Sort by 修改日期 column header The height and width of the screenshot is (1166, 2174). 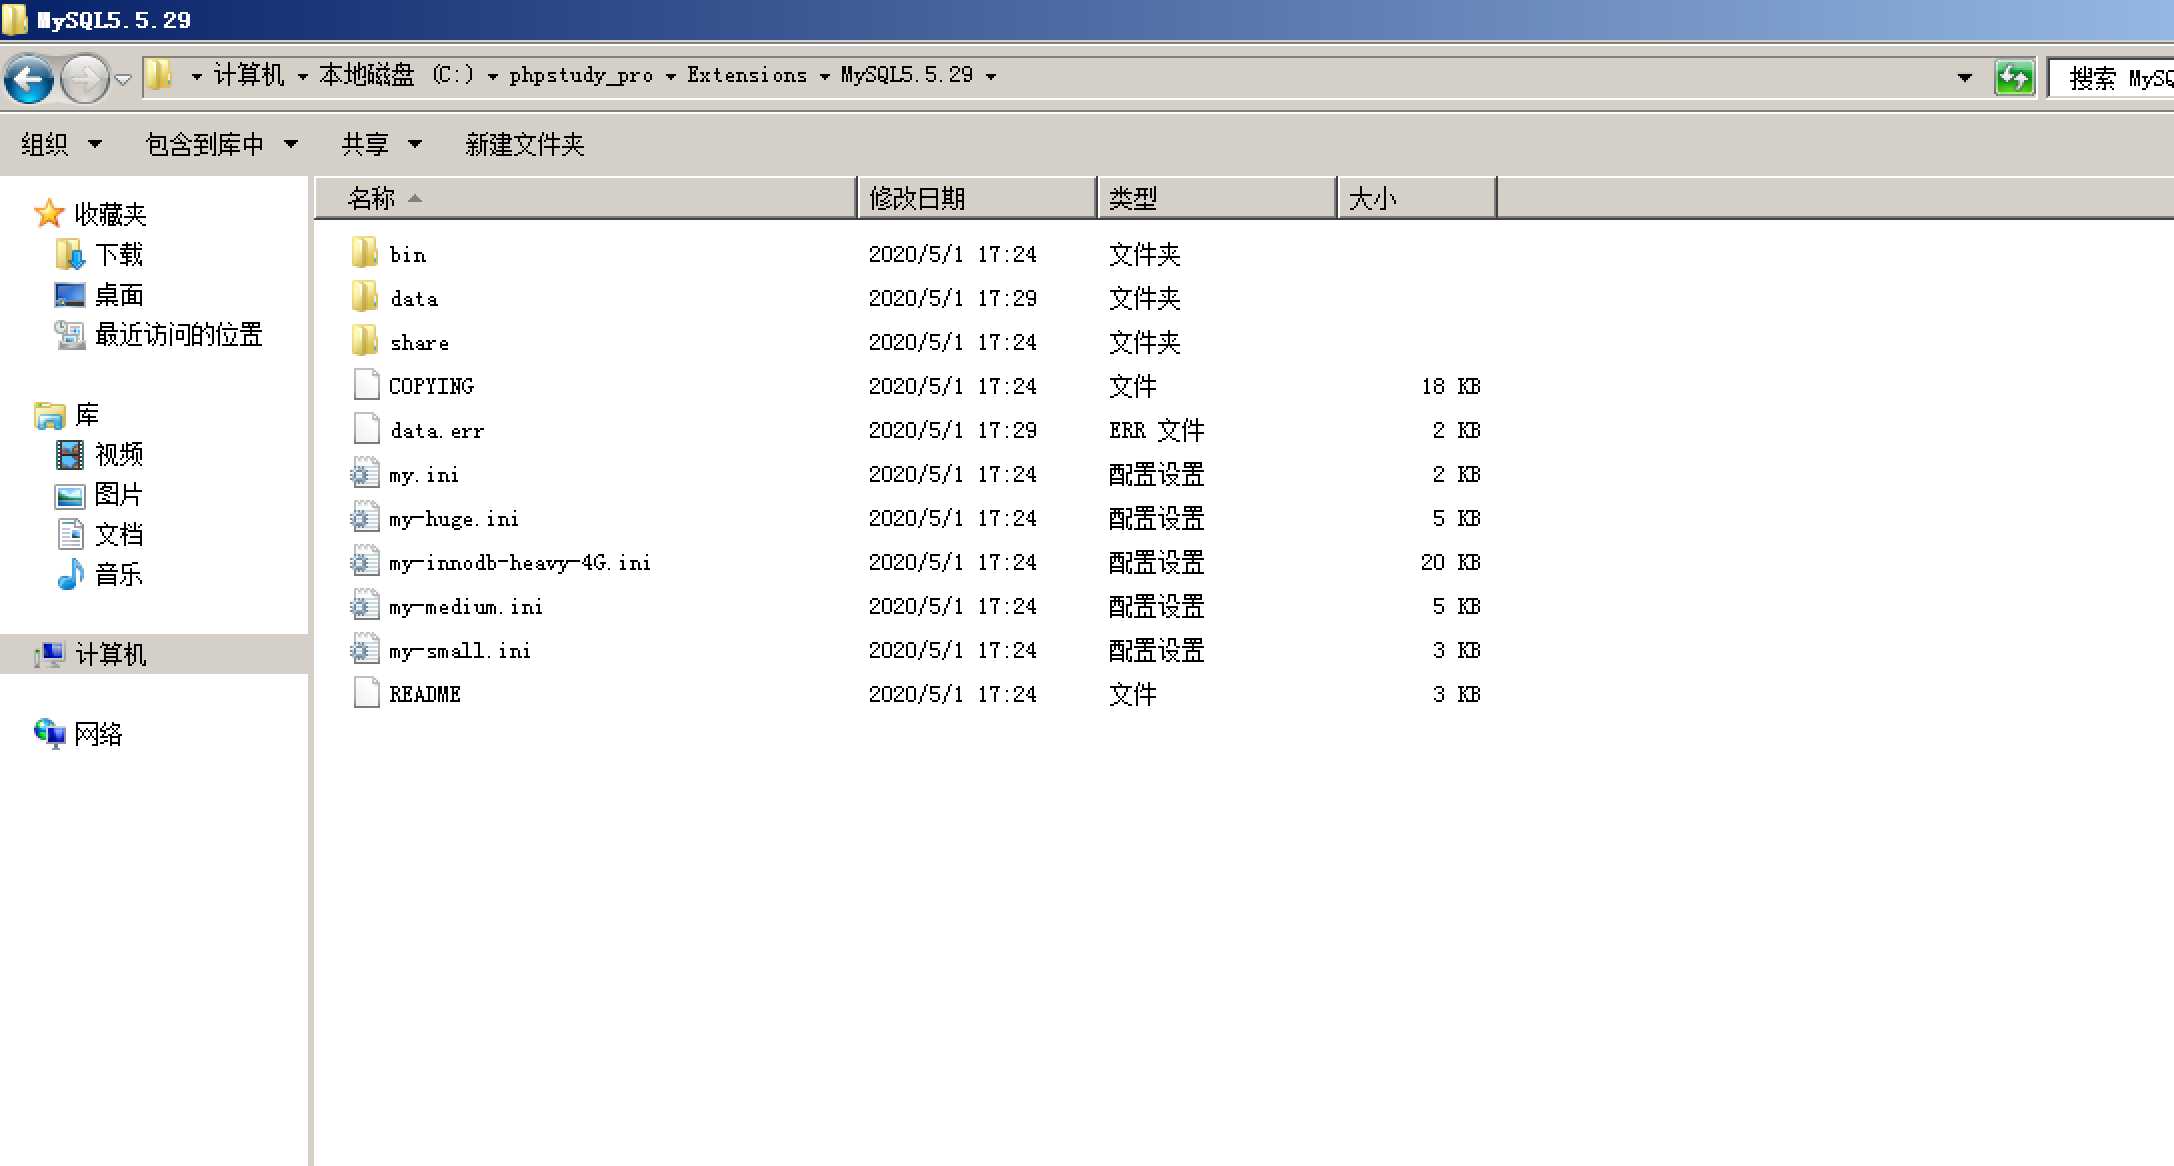977,198
